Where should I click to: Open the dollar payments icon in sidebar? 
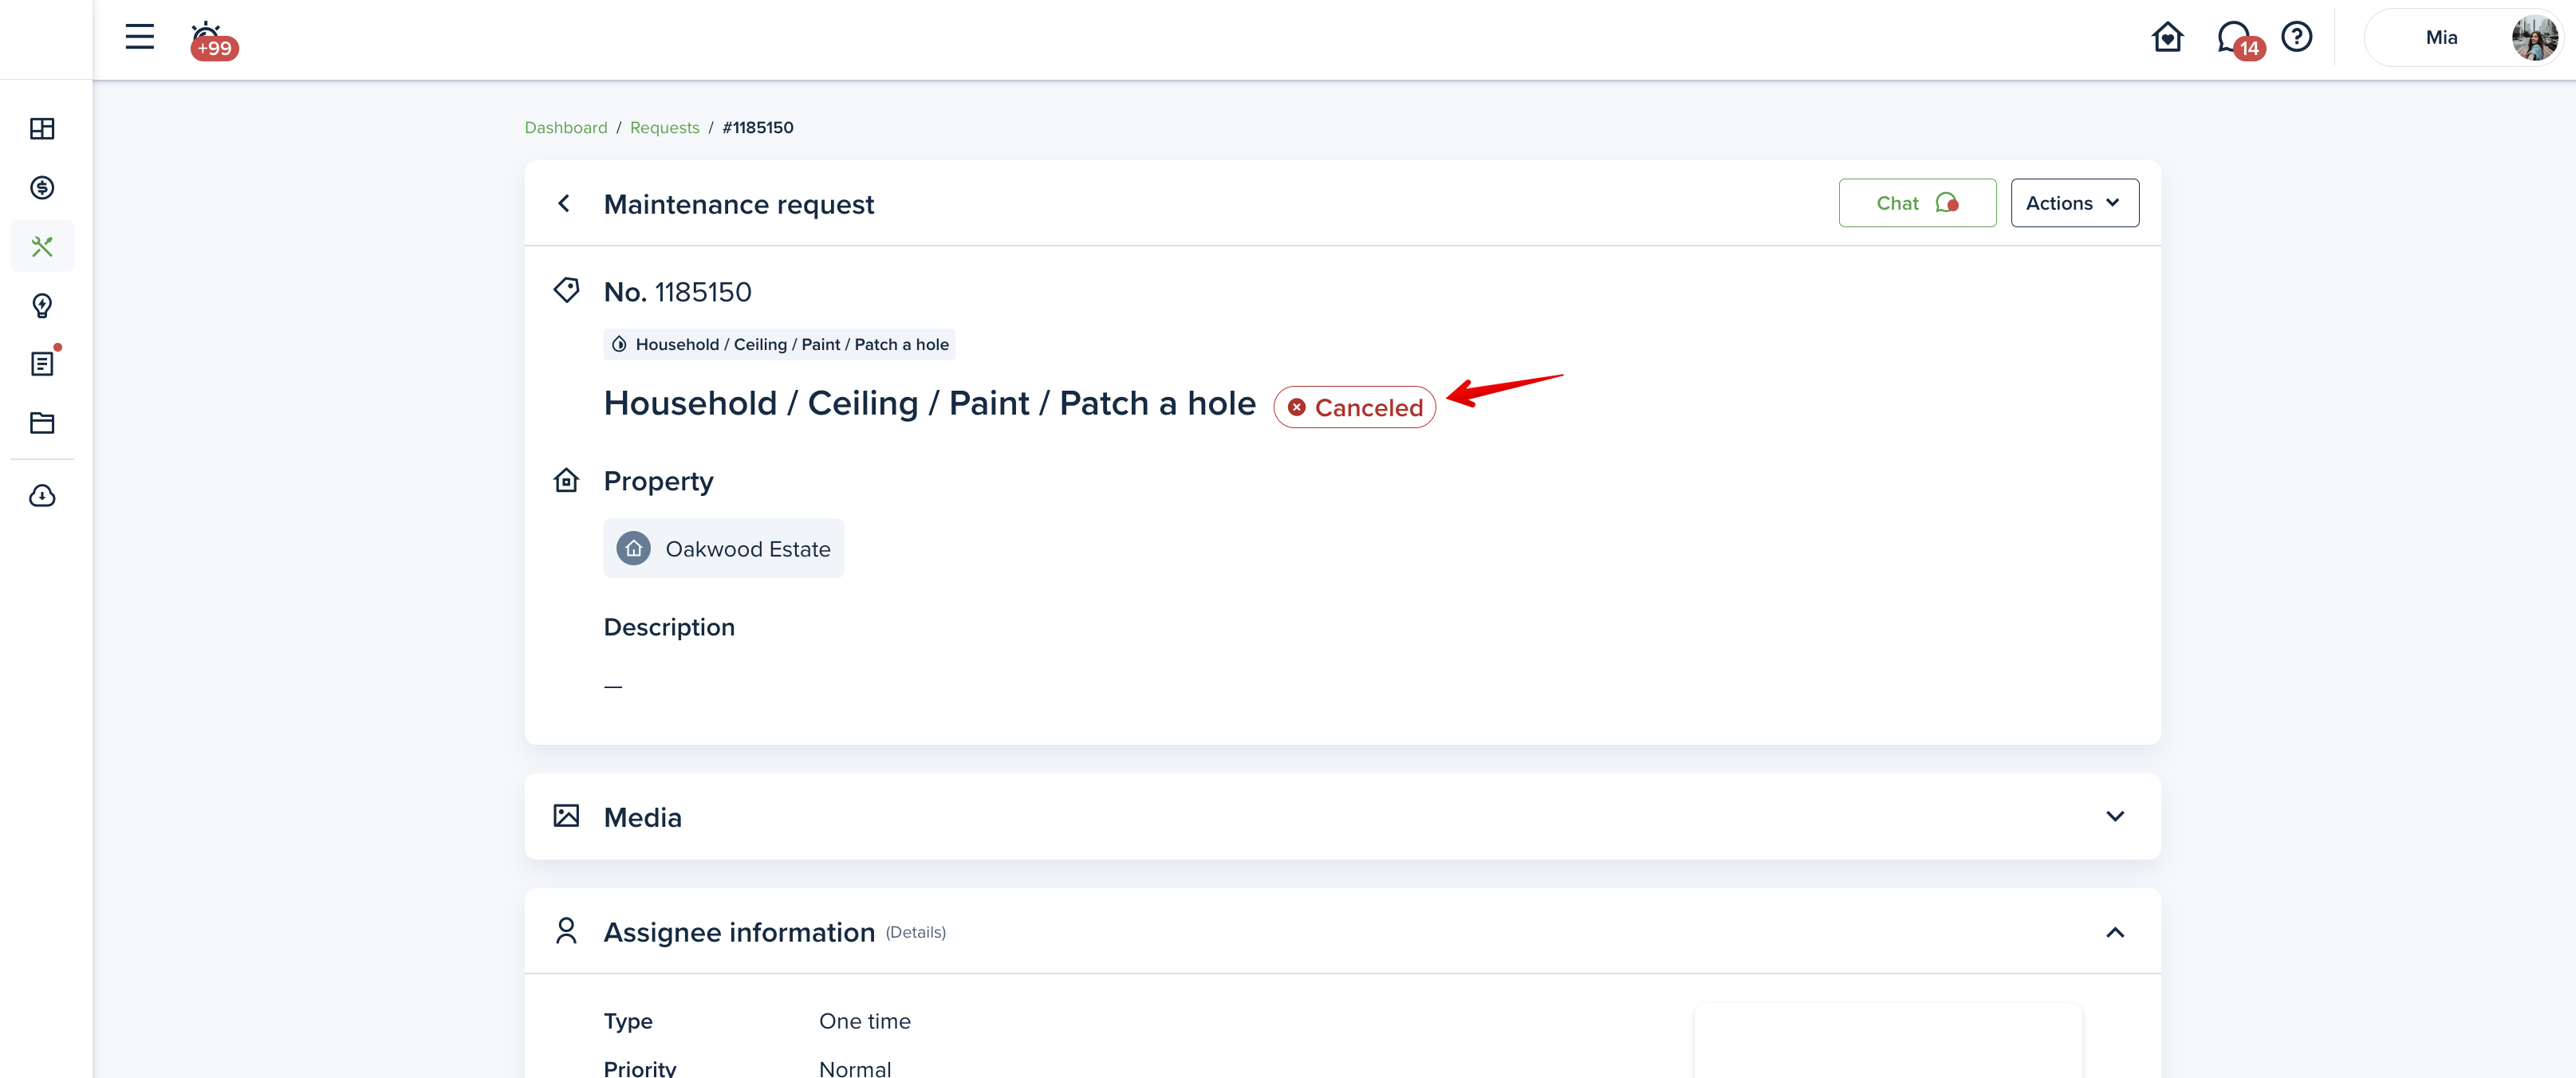[x=42, y=188]
